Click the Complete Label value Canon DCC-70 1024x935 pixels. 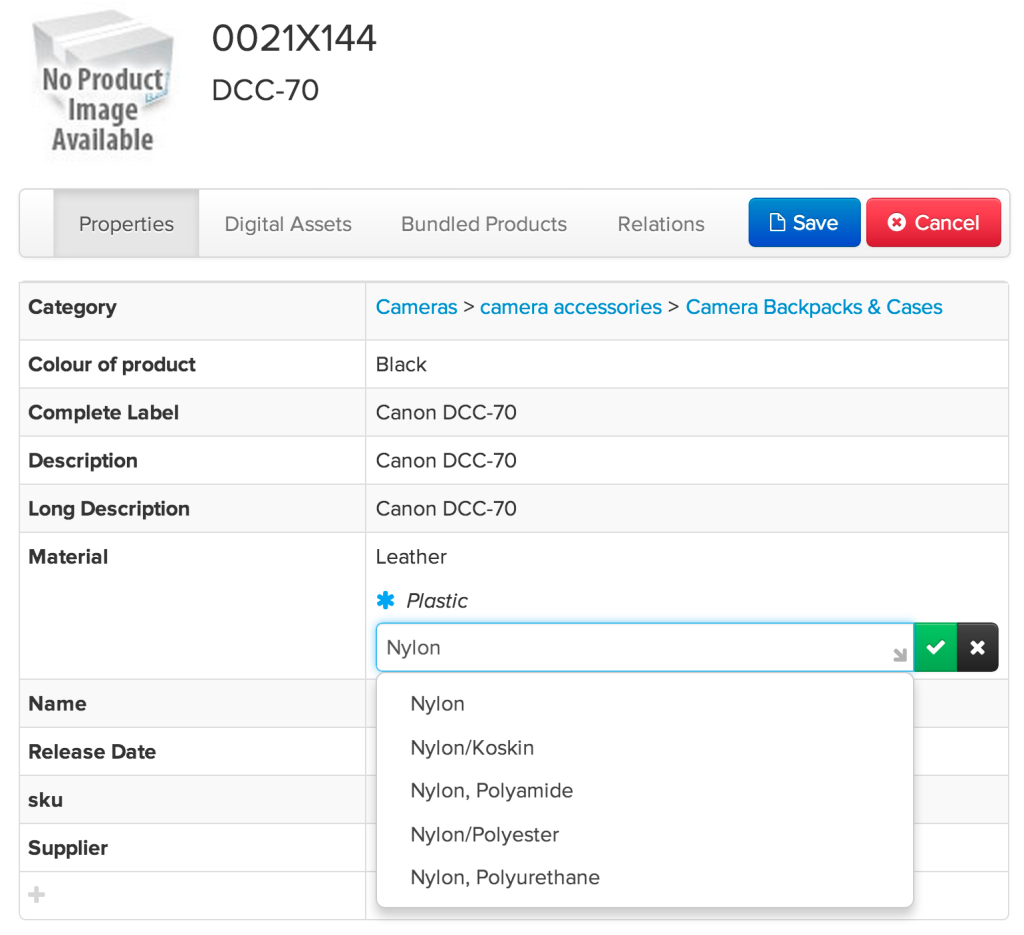(x=446, y=413)
